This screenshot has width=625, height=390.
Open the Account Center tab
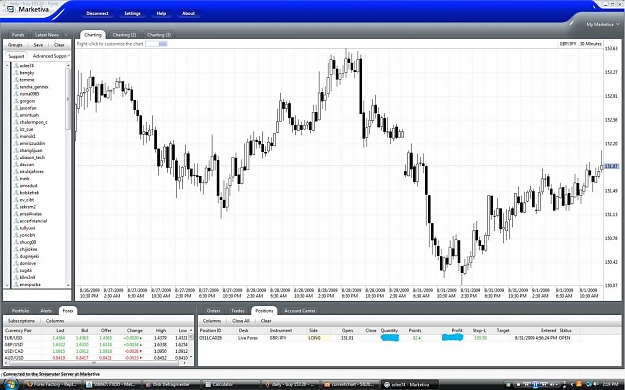(x=300, y=311)
